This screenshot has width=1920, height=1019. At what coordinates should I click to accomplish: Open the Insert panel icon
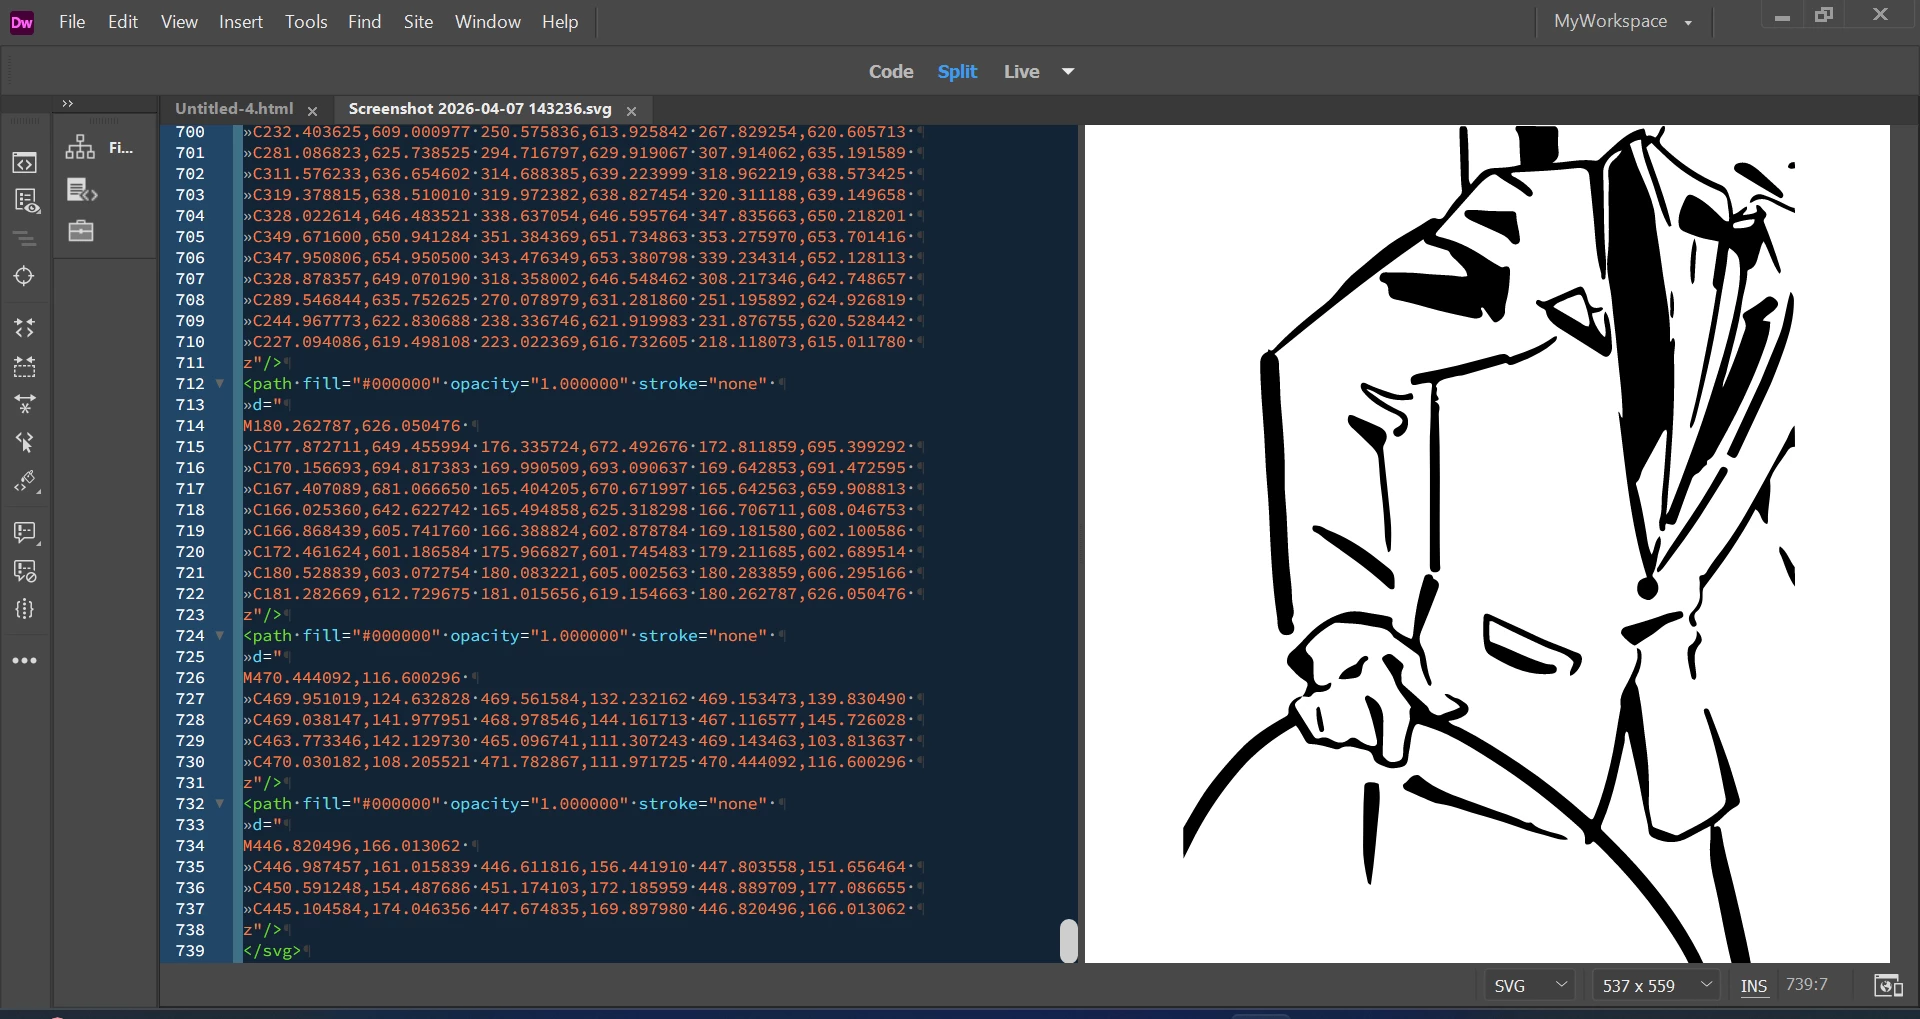(x=81, y=189)
